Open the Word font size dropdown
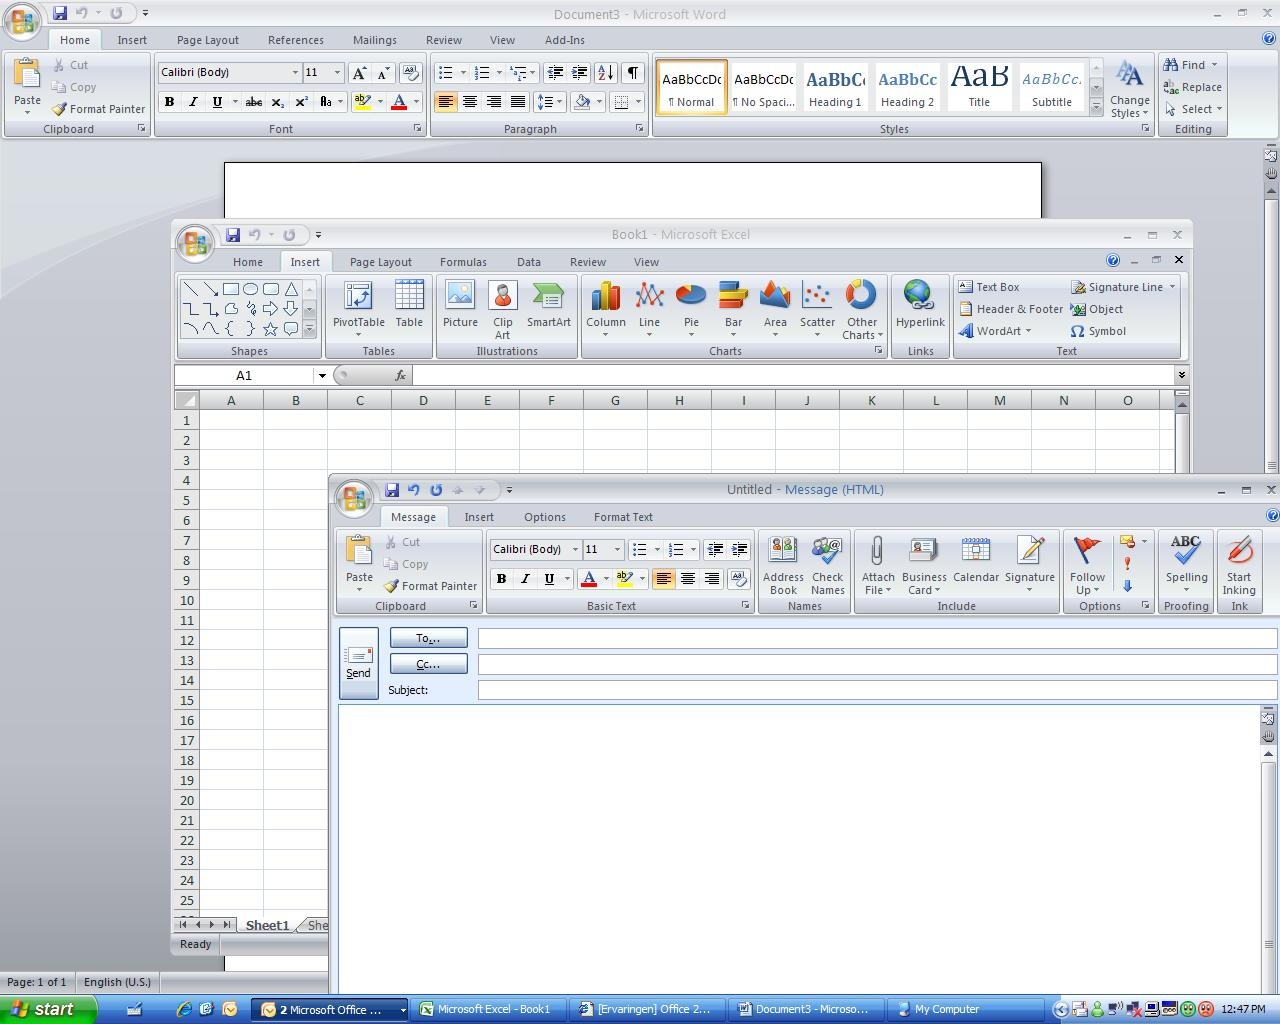The image size is (1280, 1024). [x=337, y=73]
